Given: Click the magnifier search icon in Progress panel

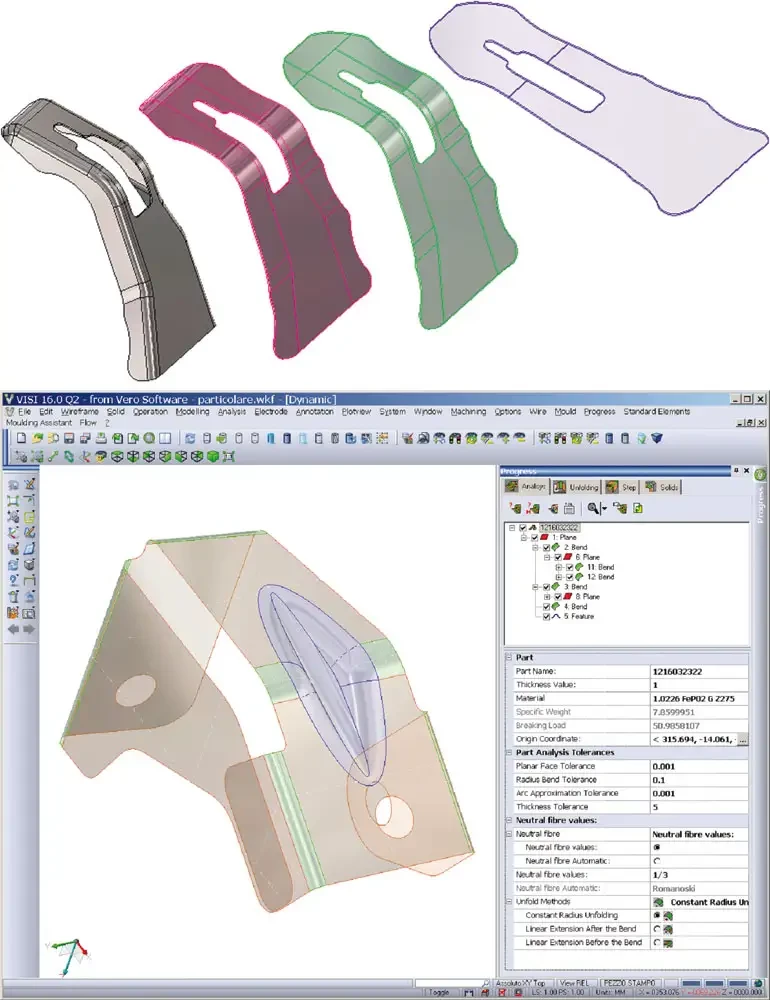Looking at the screenshot, I should coord(593,508).
